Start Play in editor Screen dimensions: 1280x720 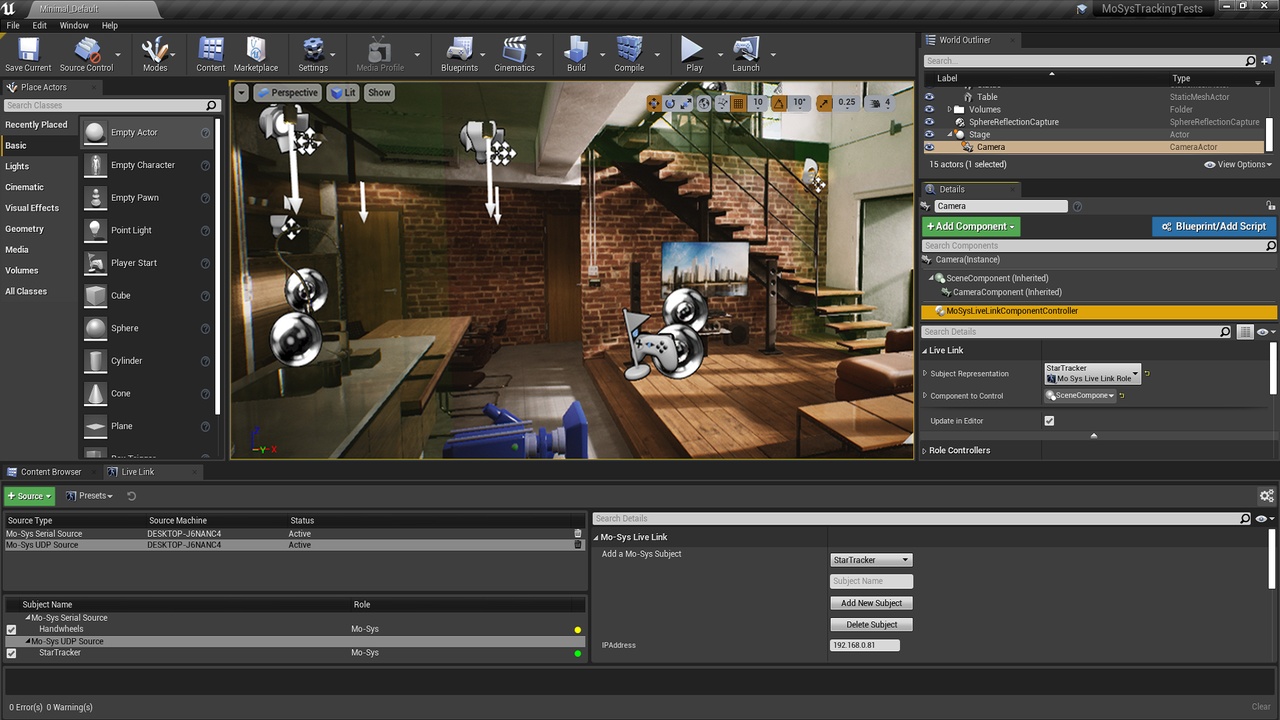pyautogui.click(x=693, y=54)
